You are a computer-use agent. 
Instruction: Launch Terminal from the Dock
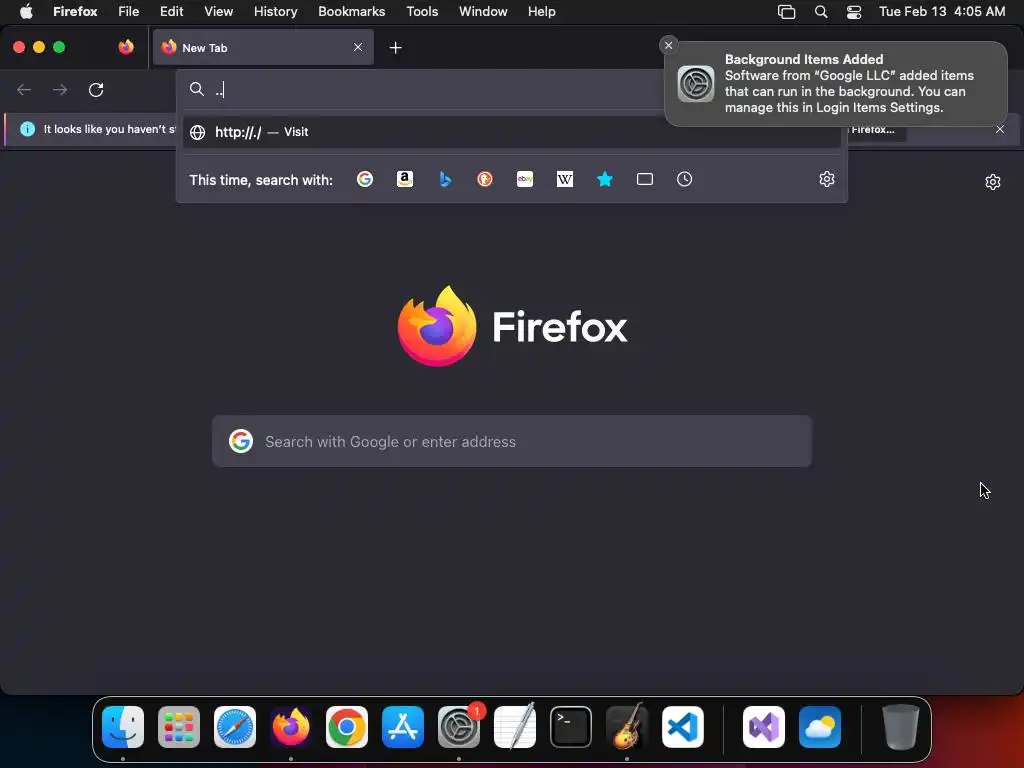(571, 727)
